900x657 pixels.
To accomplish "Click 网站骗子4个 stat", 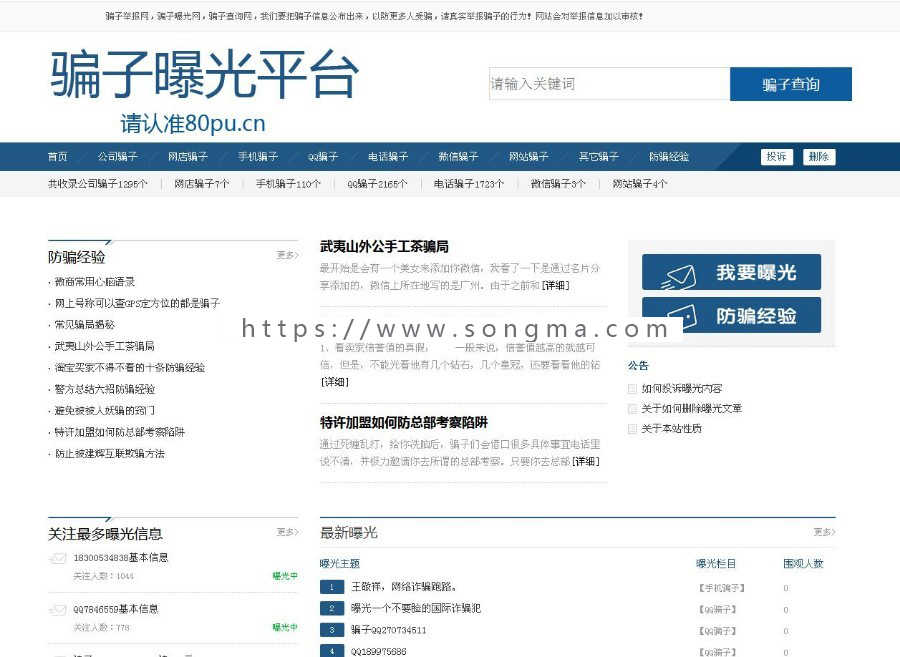I will click(639, 184).
